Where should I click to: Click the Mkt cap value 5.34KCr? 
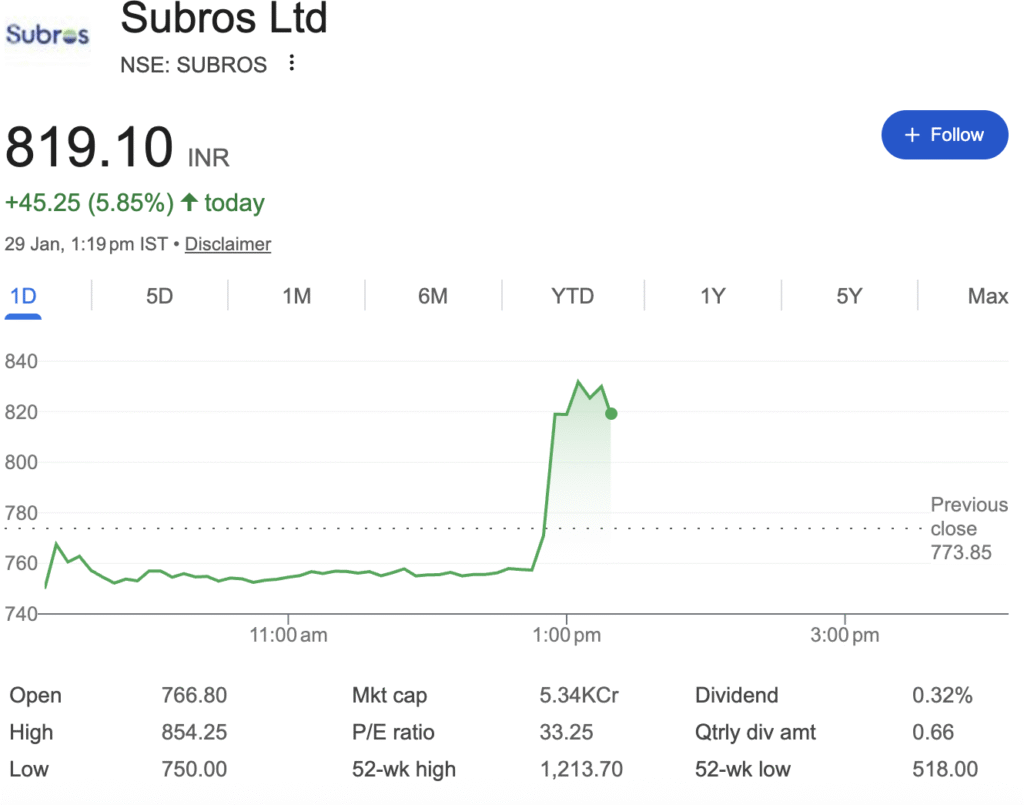tap(579, 696)
